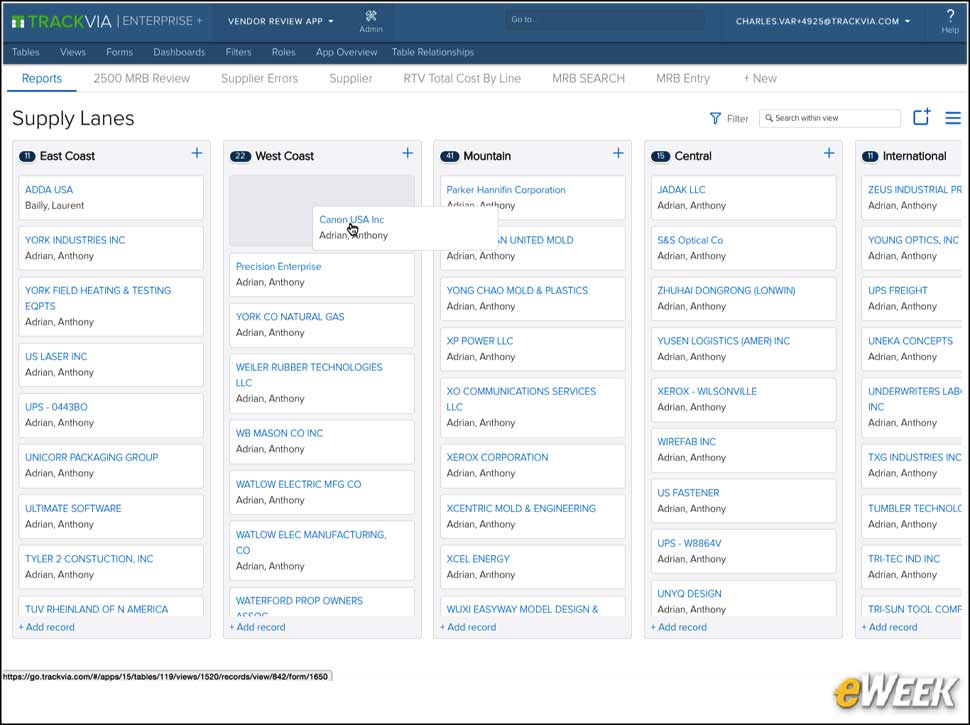Add a card to West Coast lane
The image size is (970, 725).
(407, 153)
